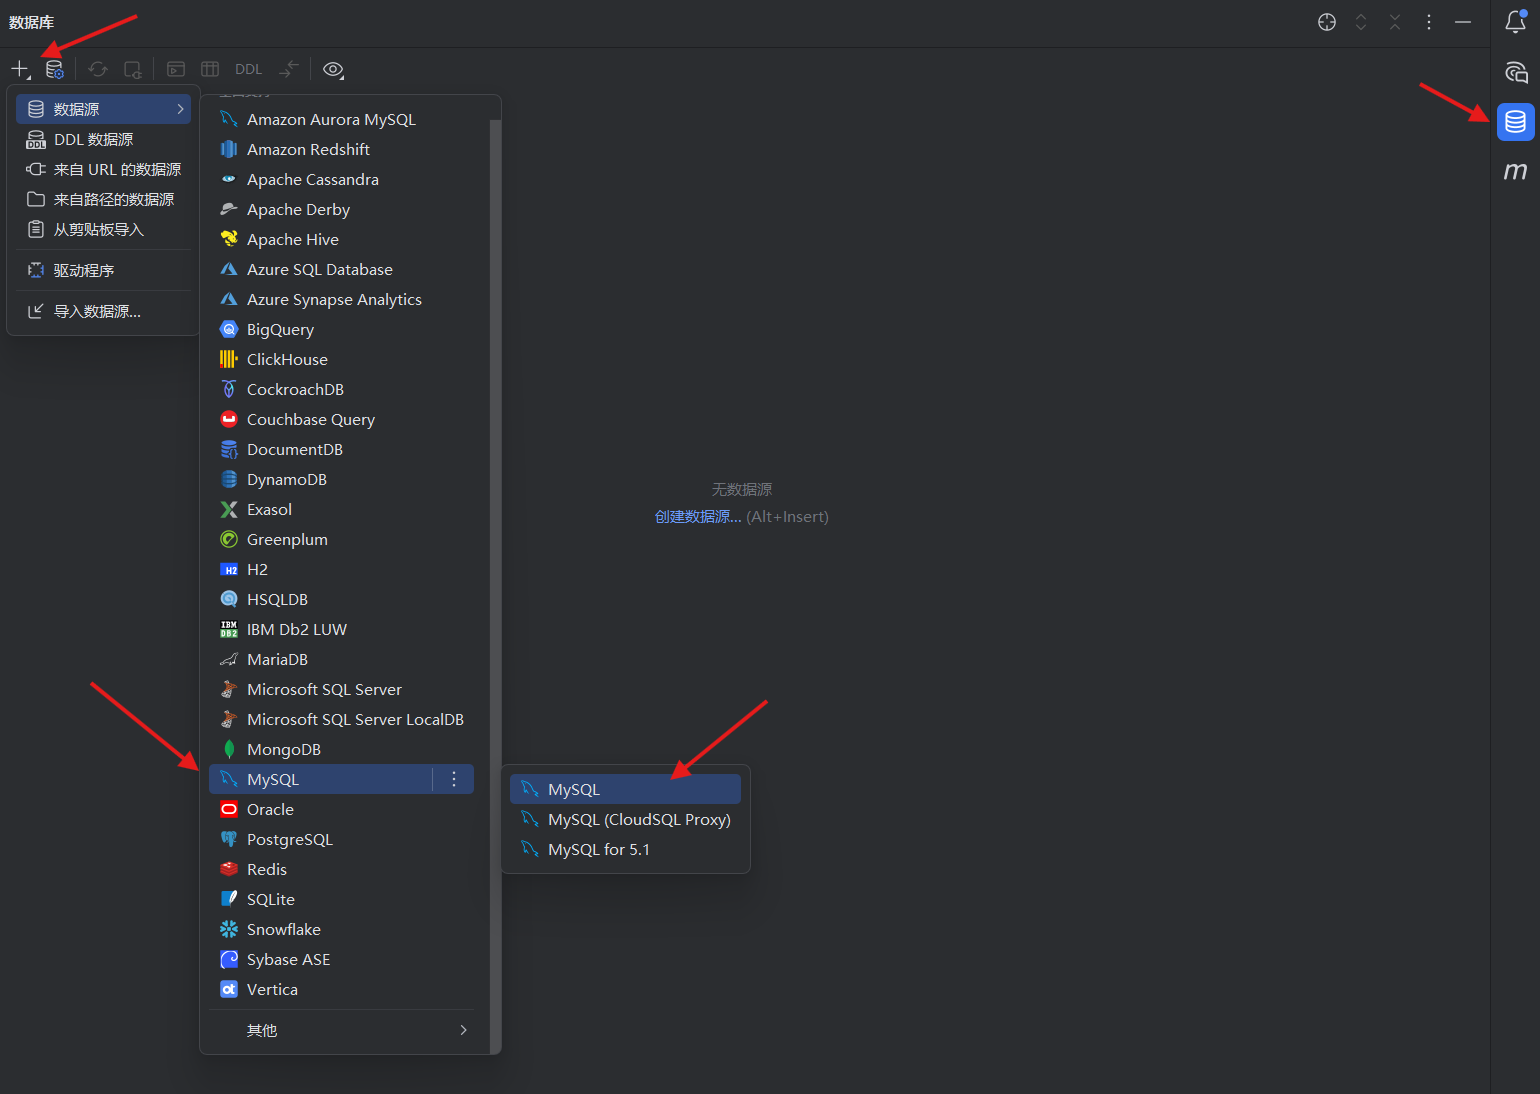Click 导入数据源... menu entry
Viewport: 1540px width, 1094px height.
coord(103,311)
